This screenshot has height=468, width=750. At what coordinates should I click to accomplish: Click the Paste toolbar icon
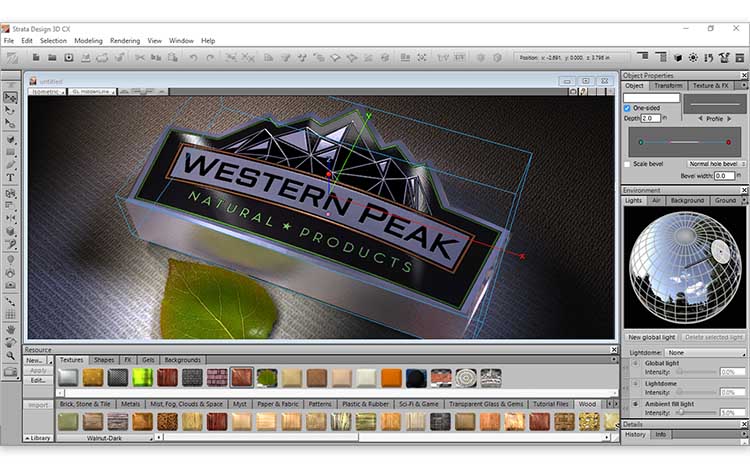pos(173,57)
